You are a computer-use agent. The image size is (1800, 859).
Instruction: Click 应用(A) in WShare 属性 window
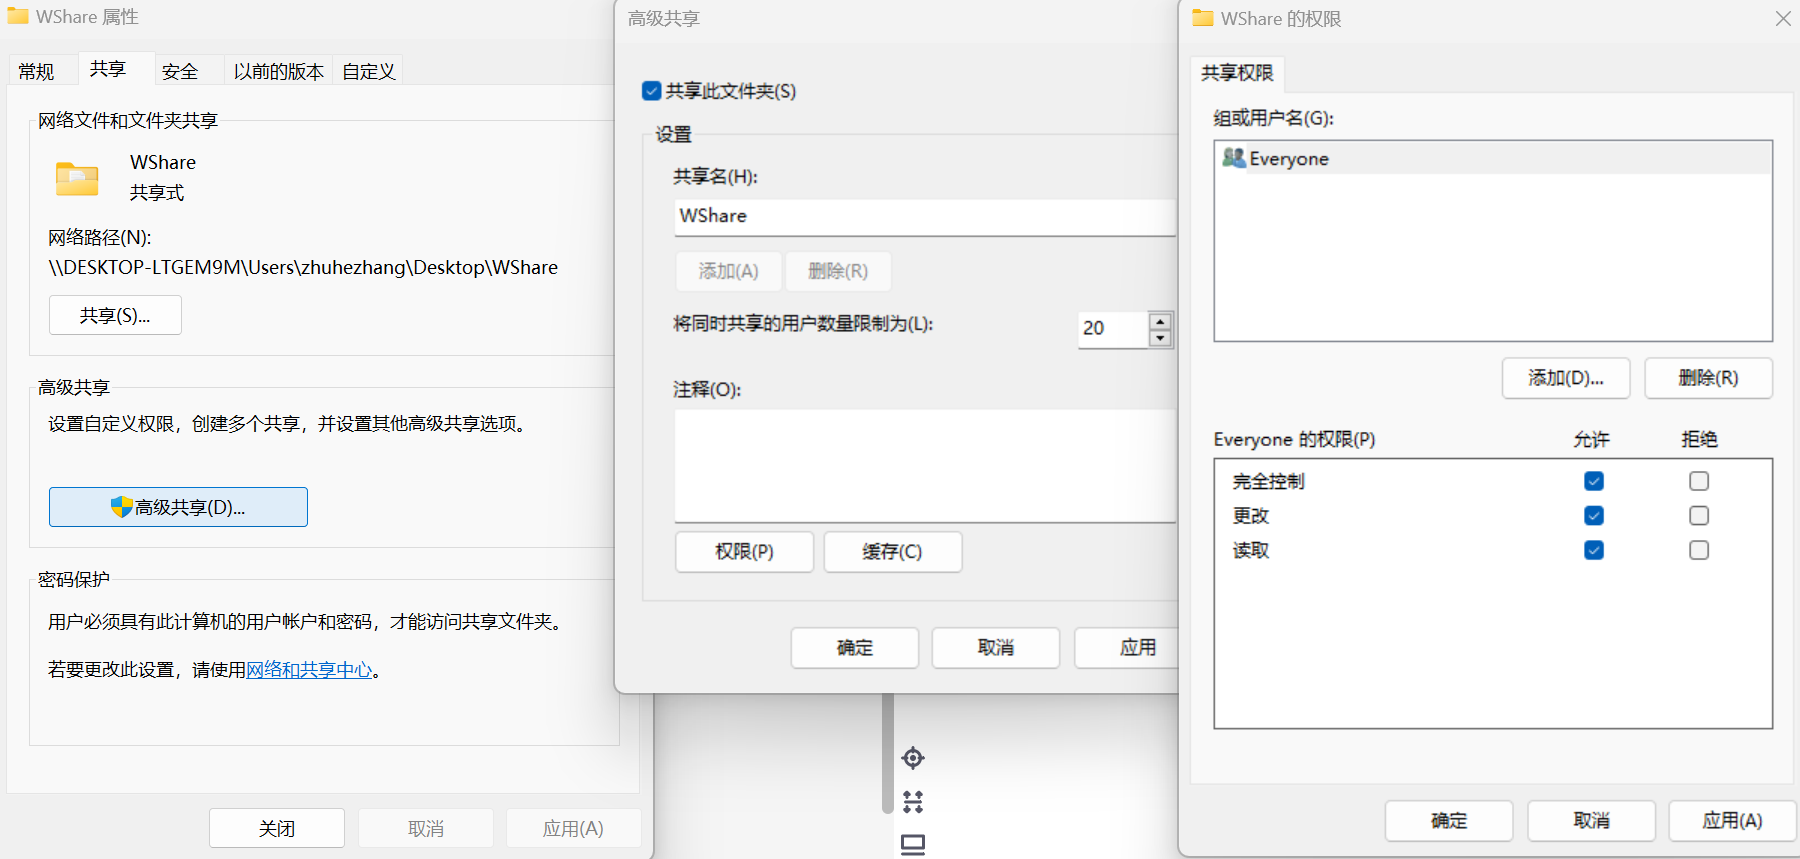click(574, 829)
